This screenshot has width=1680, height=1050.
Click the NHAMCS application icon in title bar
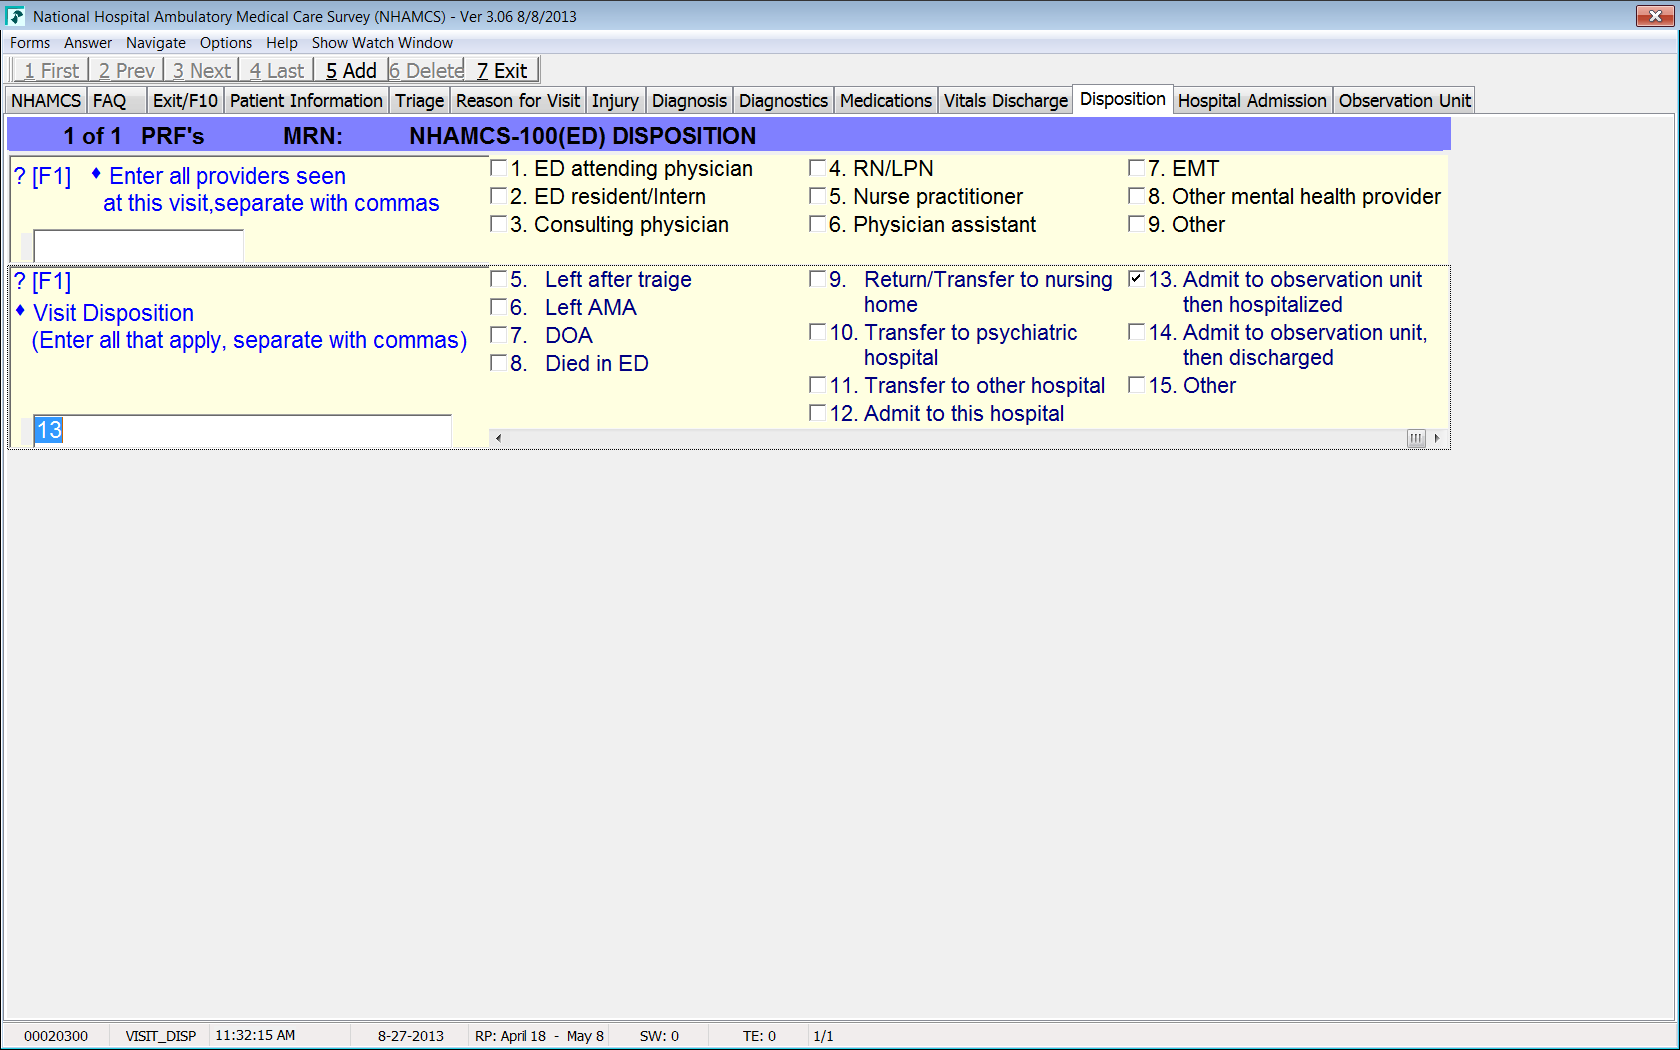click(x=15, y=16)
